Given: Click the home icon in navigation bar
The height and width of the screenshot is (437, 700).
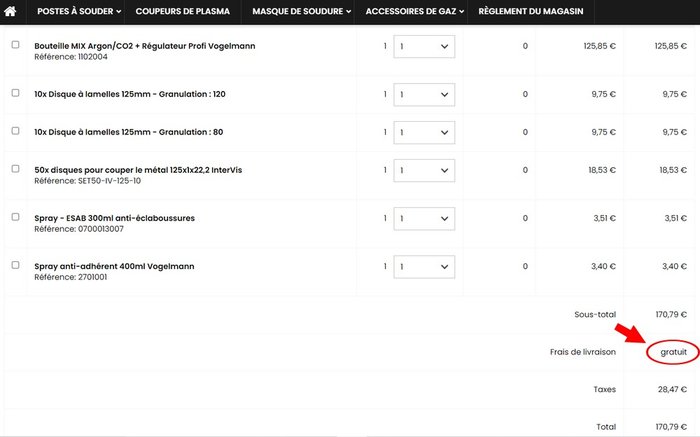Looking at the screenshot, I should pos(14,12).
